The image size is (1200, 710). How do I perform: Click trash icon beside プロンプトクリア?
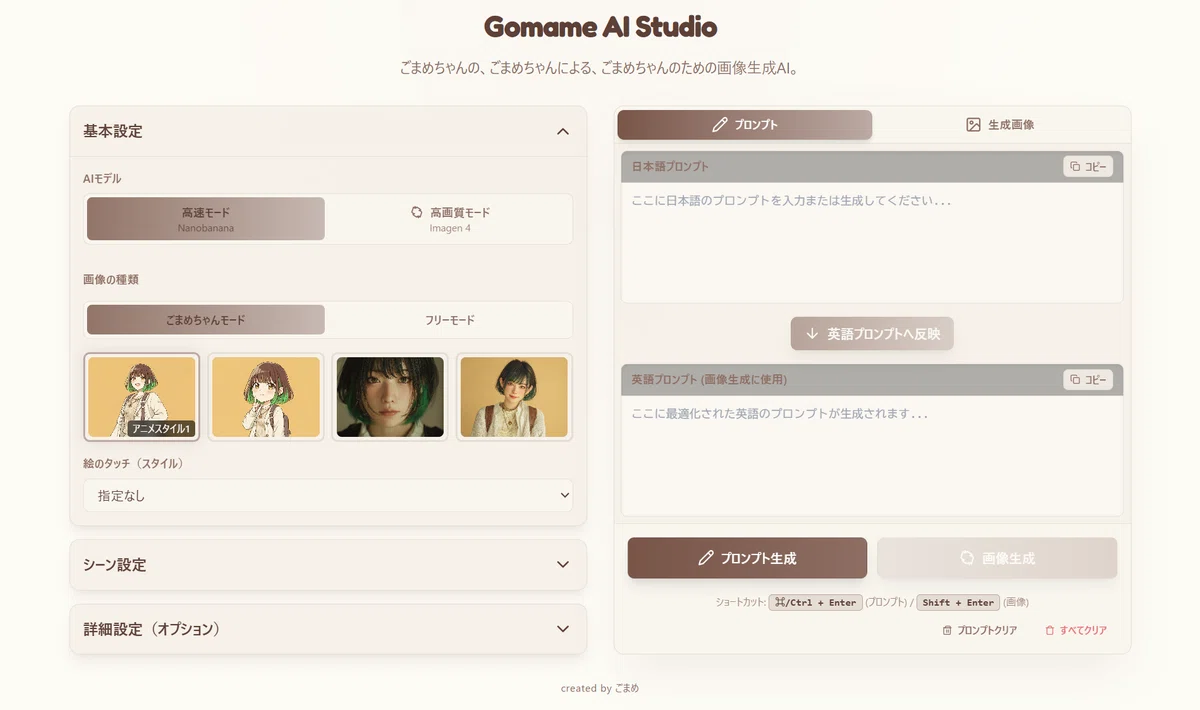pos(947,631)
